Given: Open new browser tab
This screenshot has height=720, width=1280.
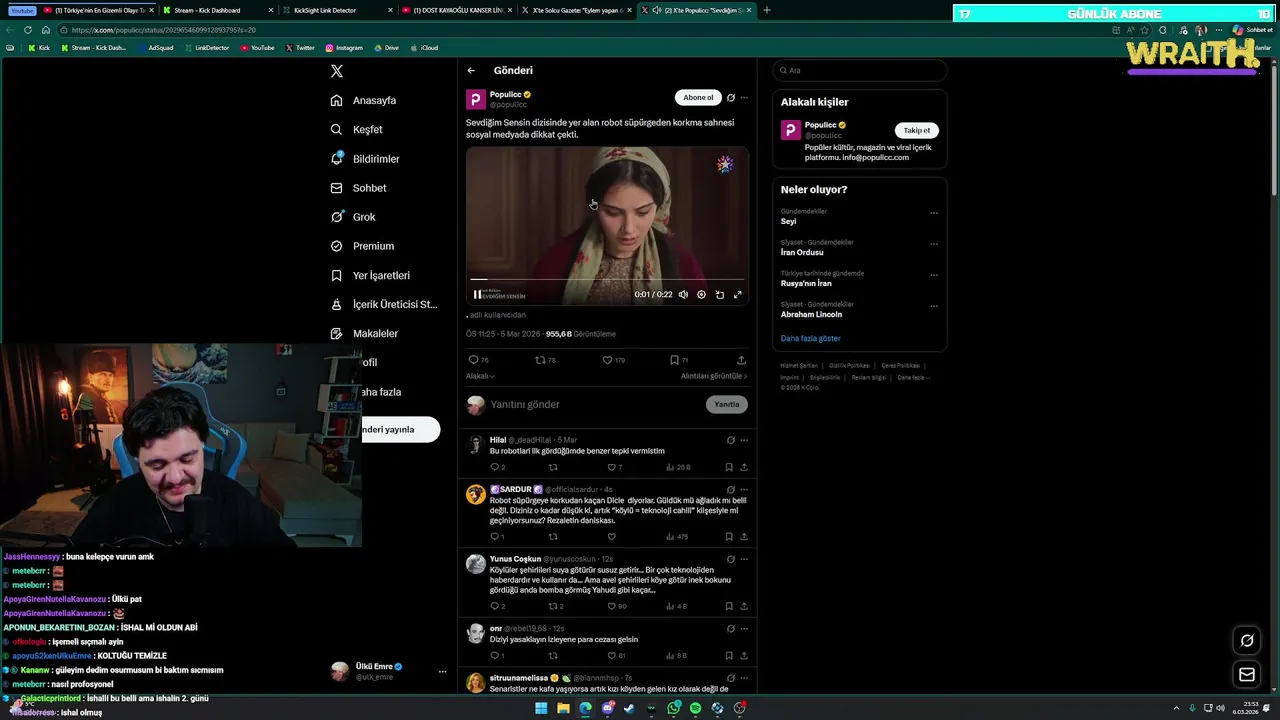Looking at the screenshot, I should [x=767, y=10].
